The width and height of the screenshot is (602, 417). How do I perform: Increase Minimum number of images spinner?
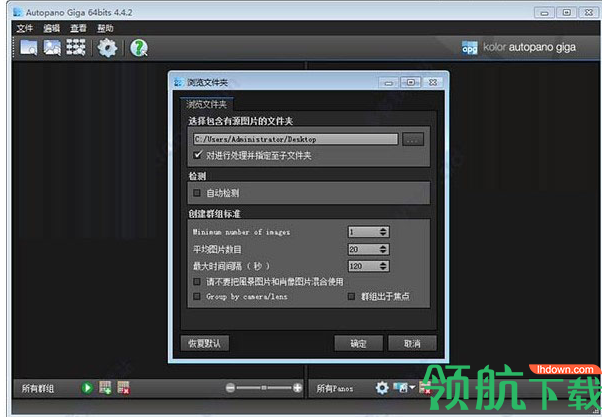[x=383, y=229]
